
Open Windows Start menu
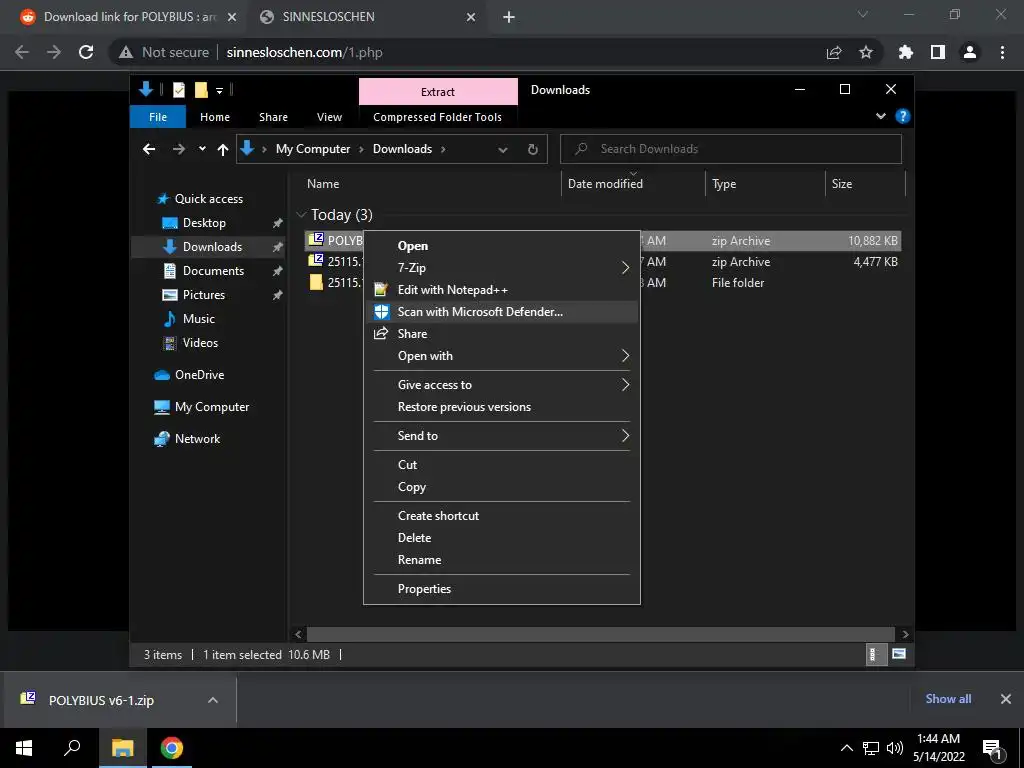click(24, 748)
